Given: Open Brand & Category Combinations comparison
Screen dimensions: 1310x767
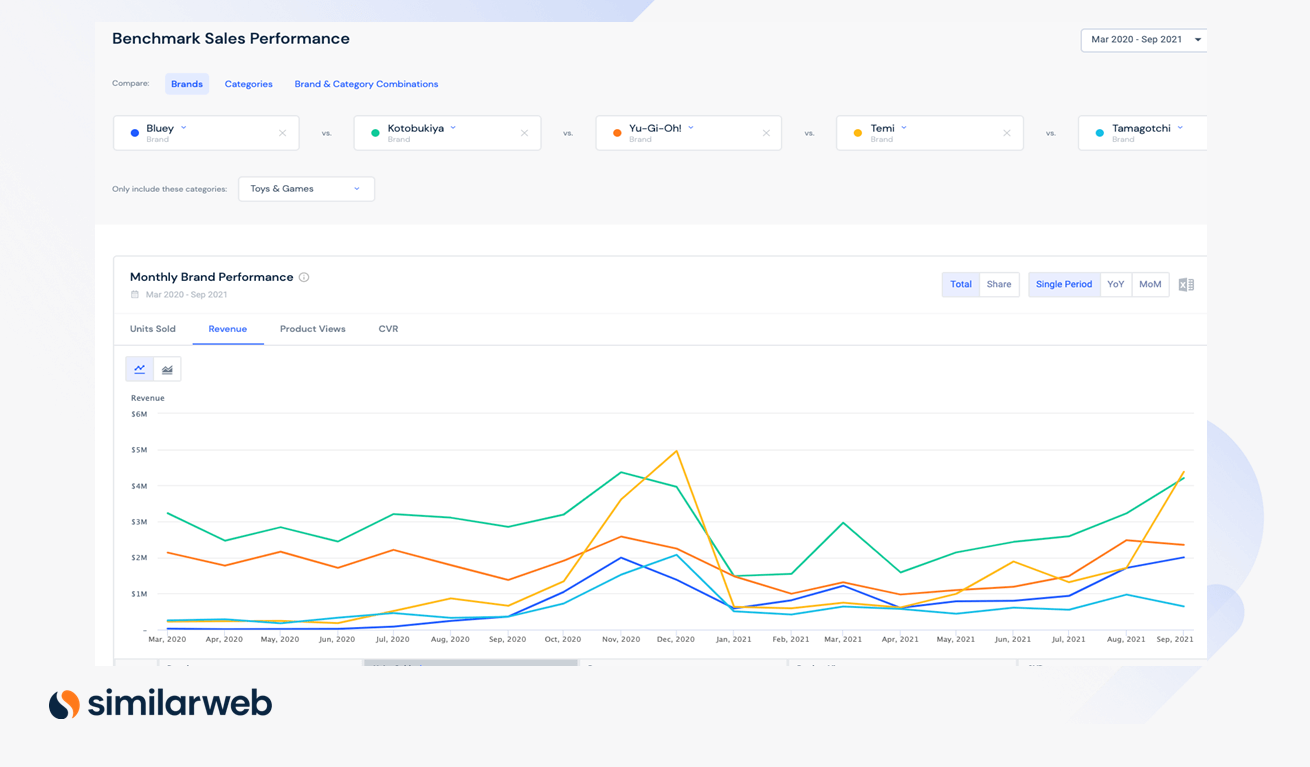Looking at the screenshot, I should tap(366, 84).
